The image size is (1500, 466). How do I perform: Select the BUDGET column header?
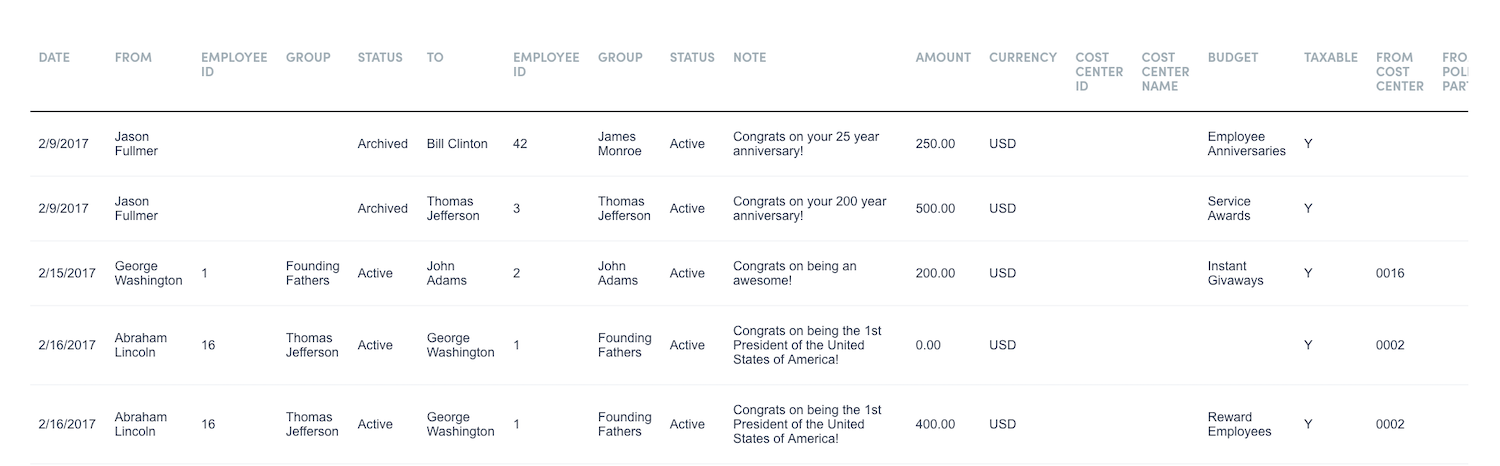coord(1232,58)
